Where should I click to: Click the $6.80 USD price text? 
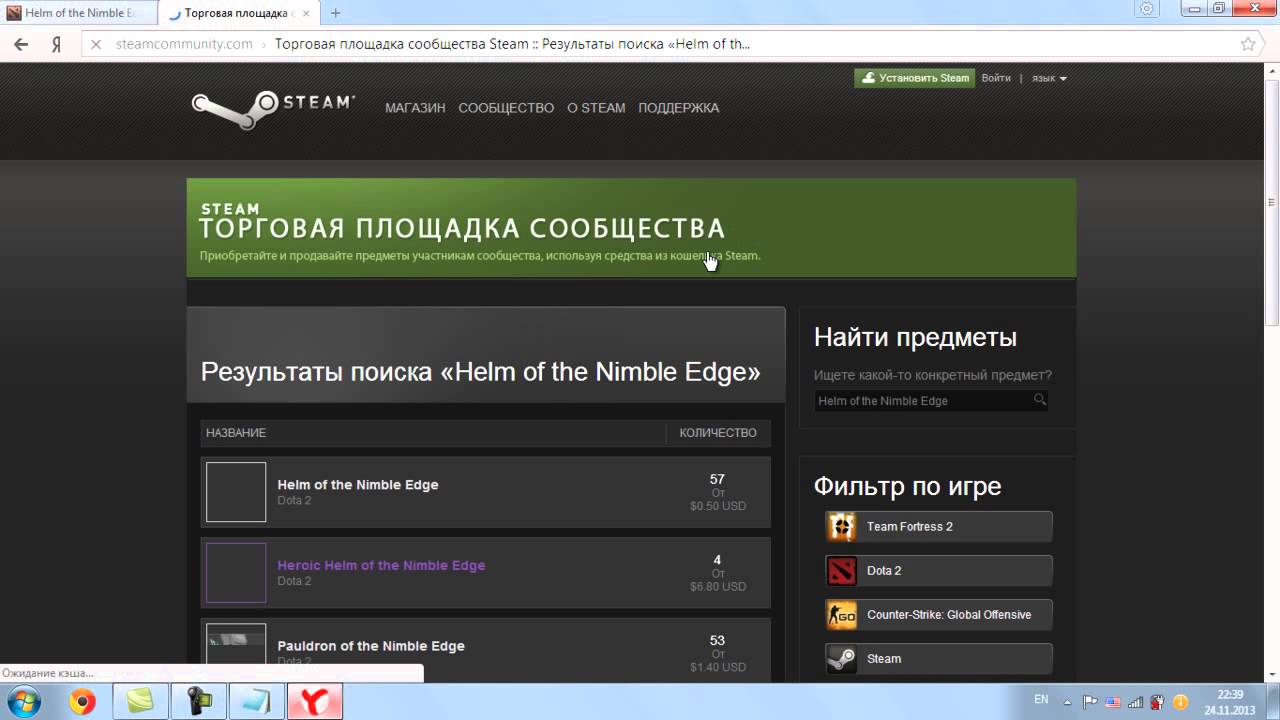tap(718, 587)
